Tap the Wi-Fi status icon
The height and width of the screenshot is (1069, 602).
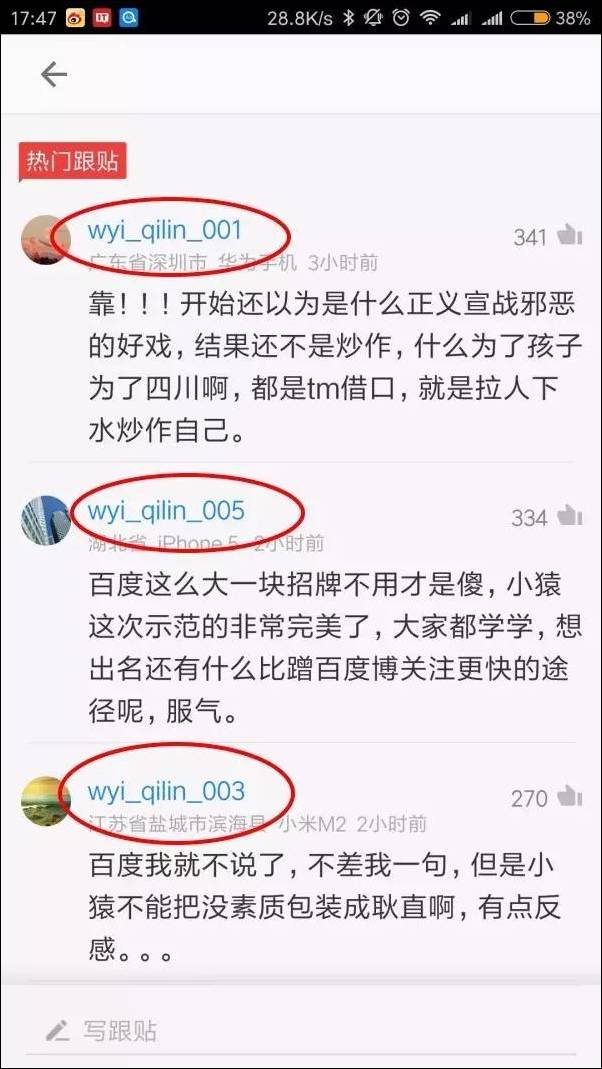click(x=430, y=18)
